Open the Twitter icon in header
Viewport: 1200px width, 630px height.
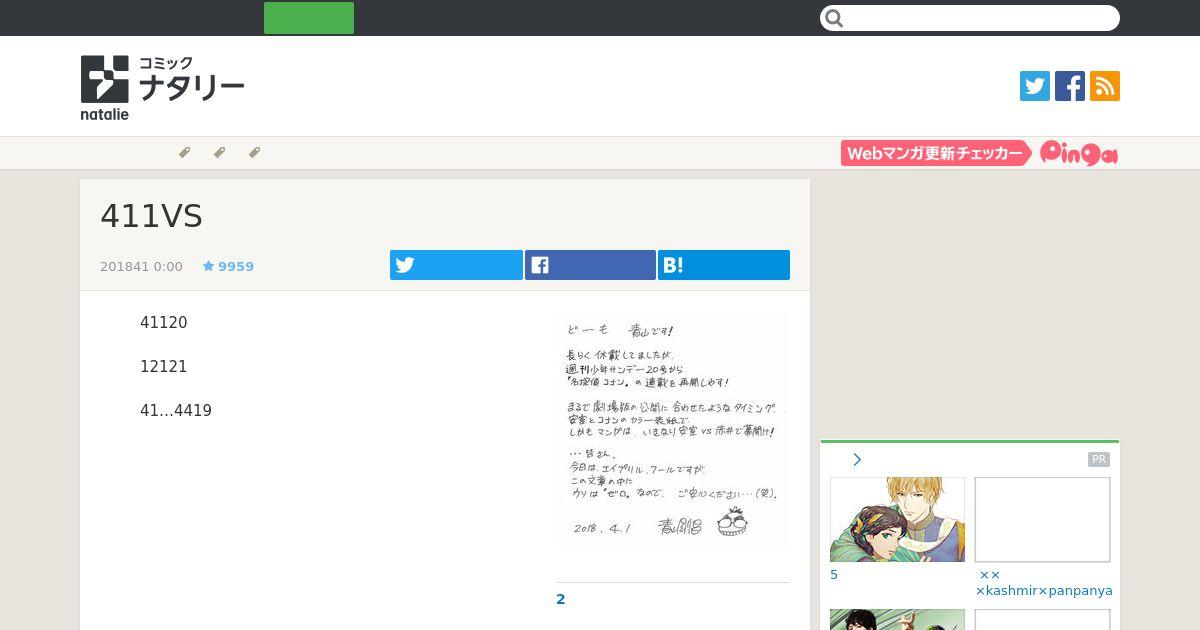point(1035,86)
